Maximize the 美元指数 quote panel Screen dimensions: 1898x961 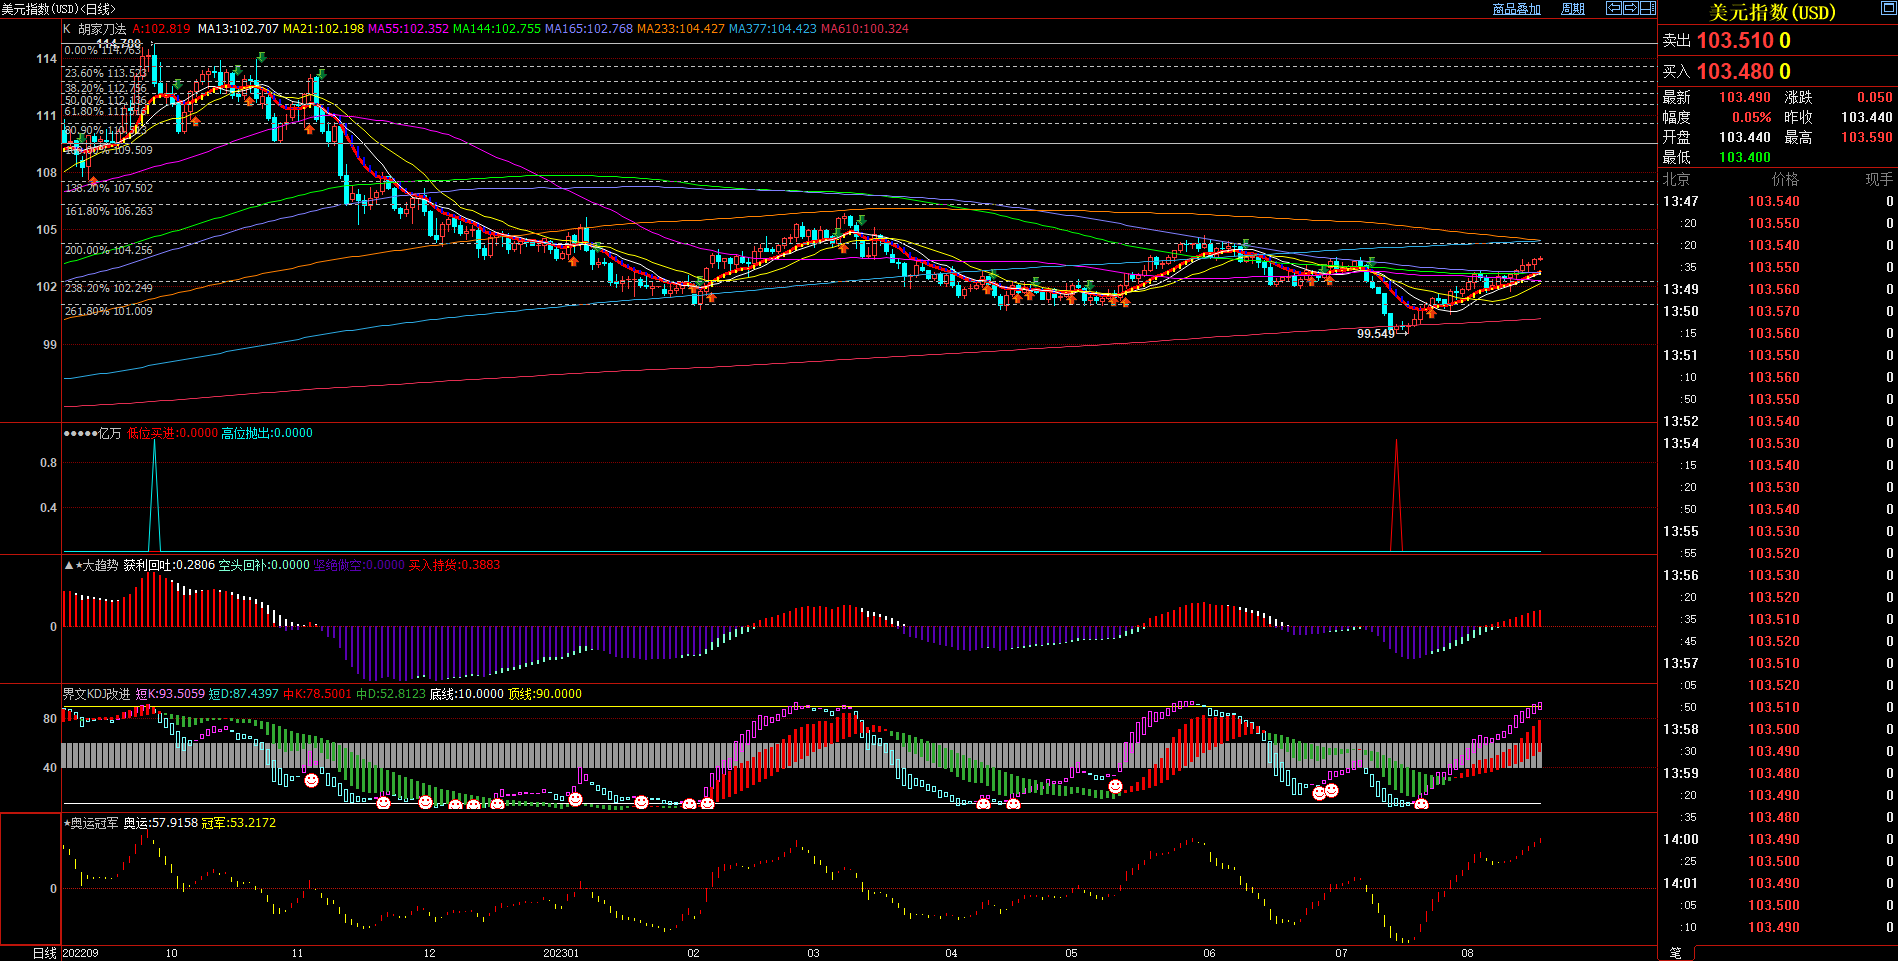click(1887, 9)
